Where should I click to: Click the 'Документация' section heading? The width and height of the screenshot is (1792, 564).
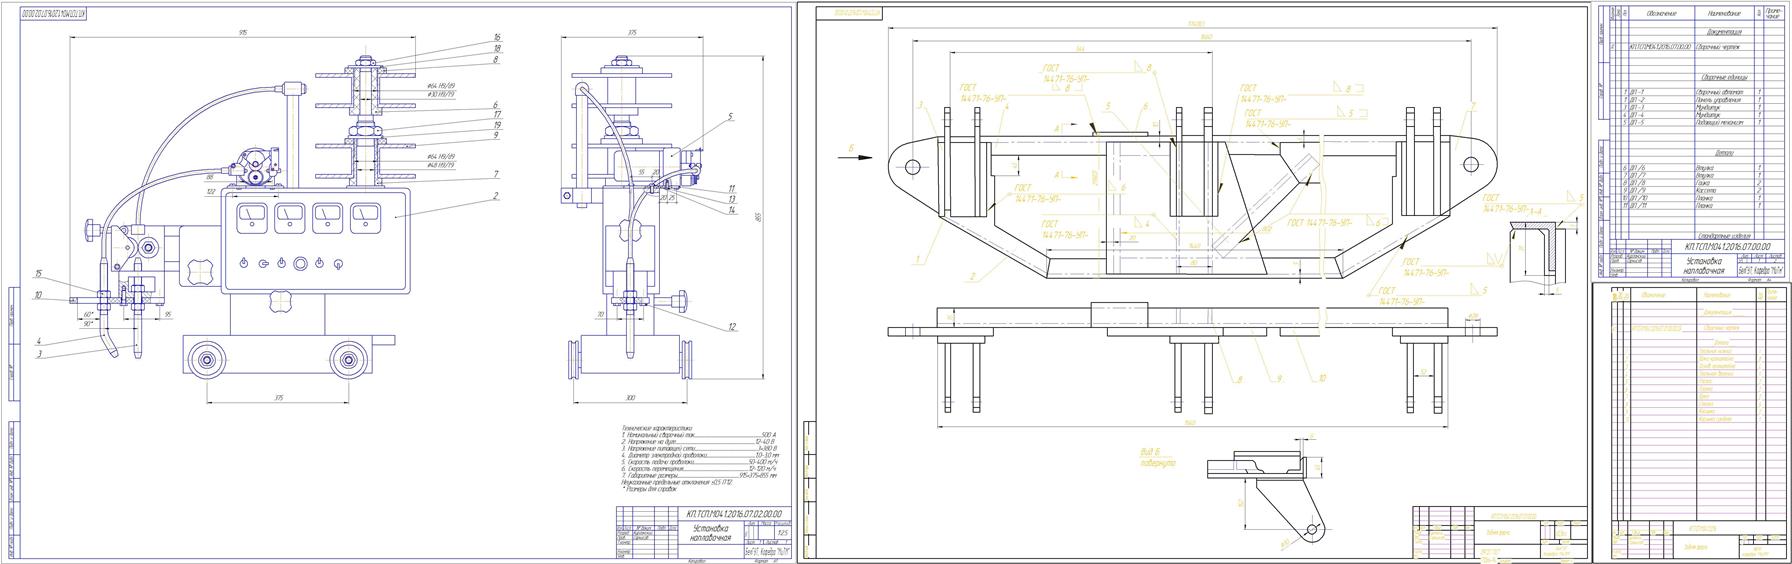1724,32
